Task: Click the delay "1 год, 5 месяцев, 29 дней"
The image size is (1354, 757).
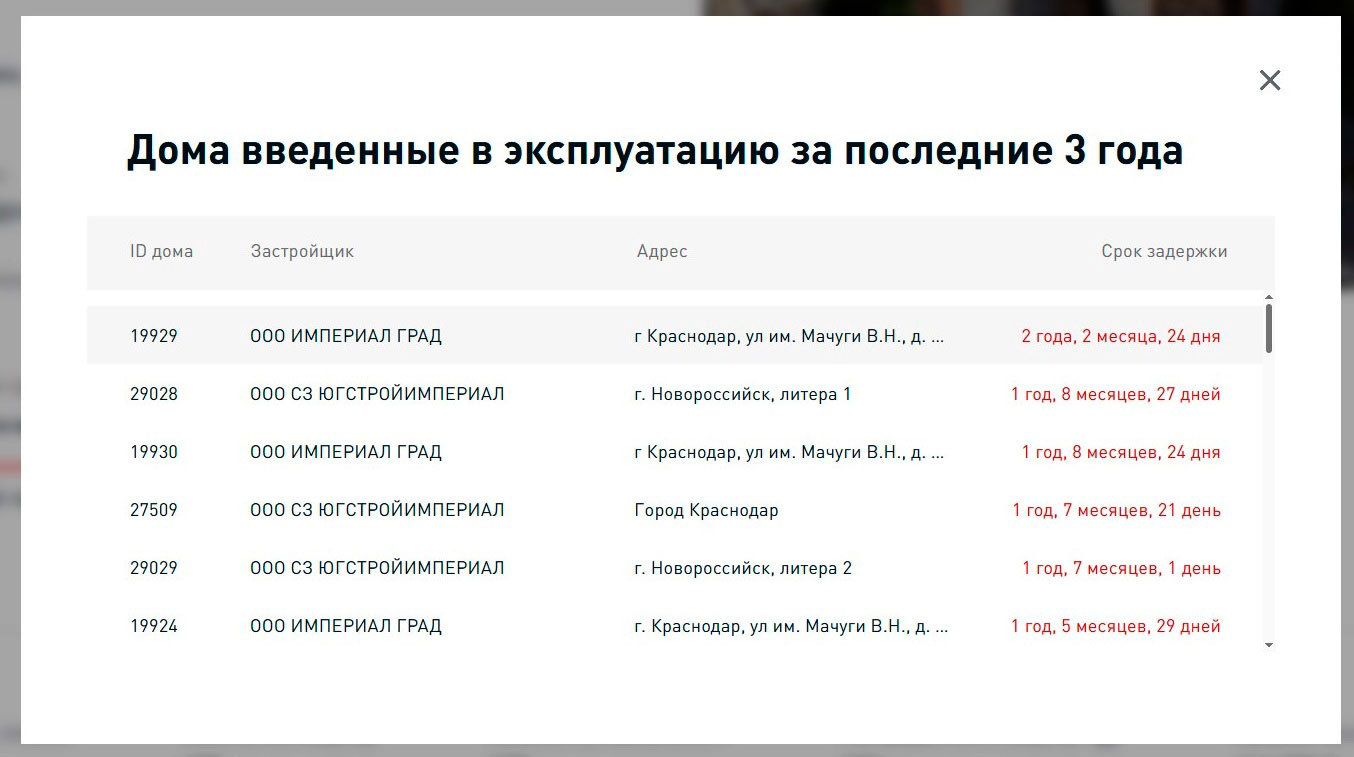Action: pos(1115,626)
